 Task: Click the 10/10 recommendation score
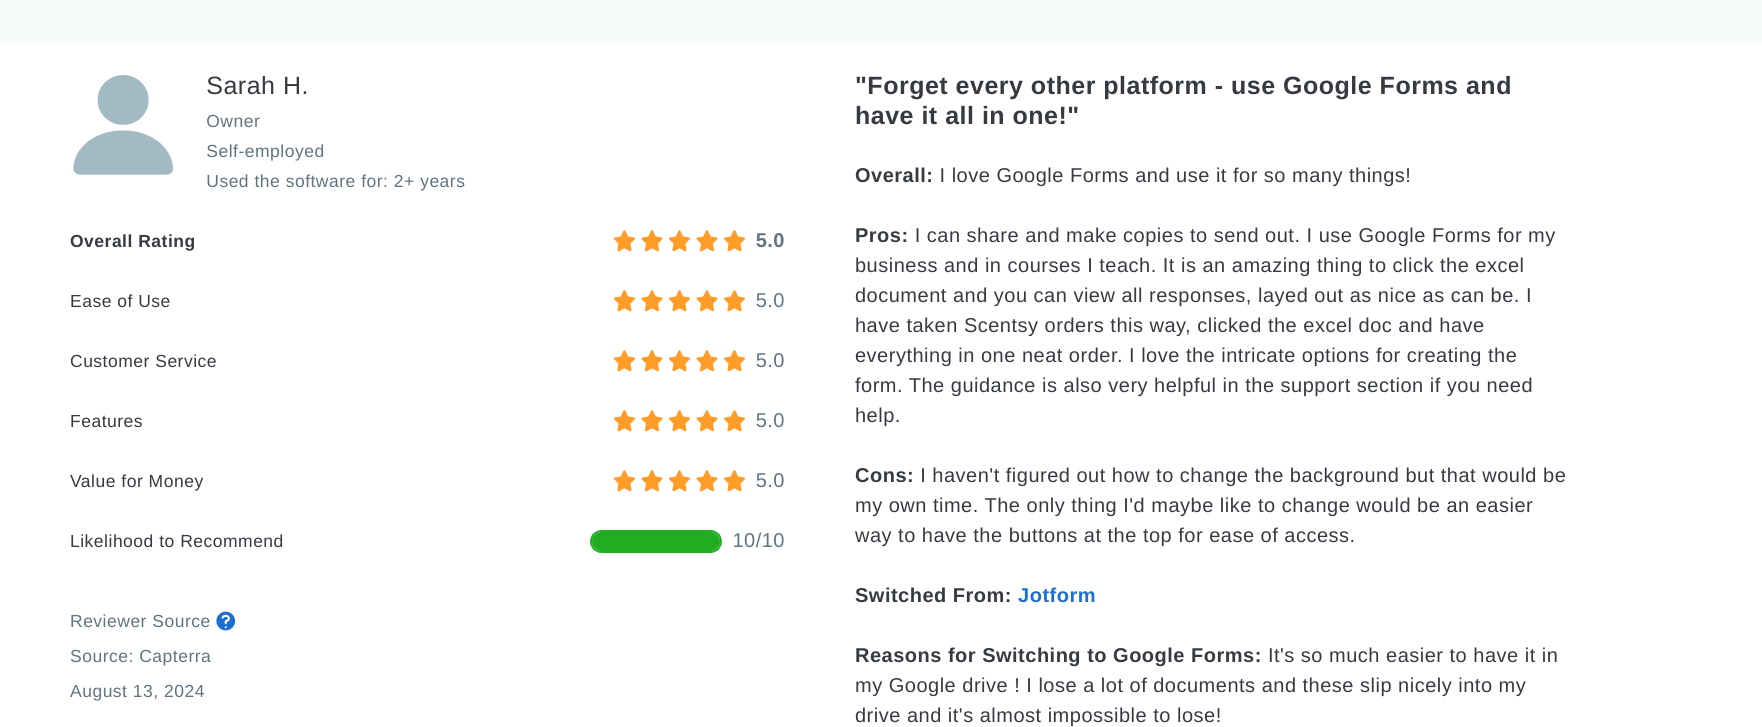[757, 541]
